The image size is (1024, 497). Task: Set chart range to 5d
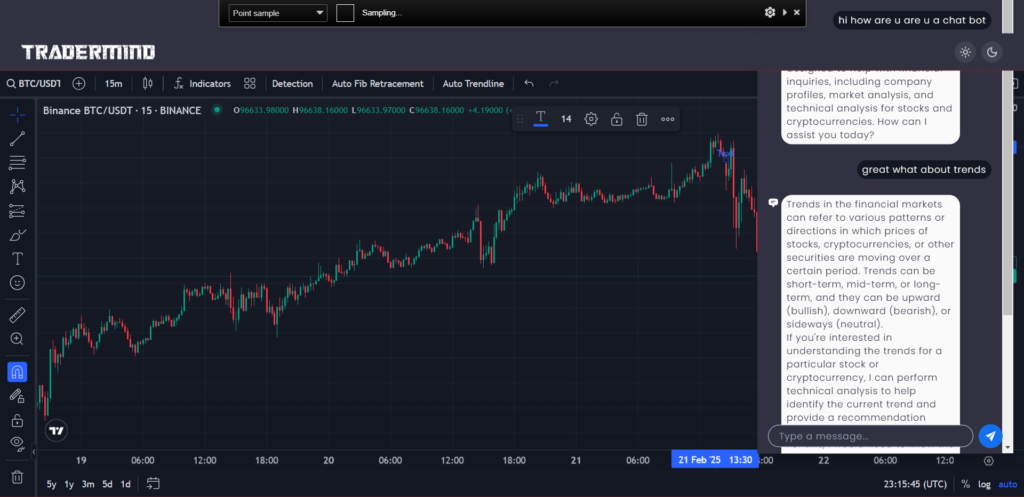[107, 484]
